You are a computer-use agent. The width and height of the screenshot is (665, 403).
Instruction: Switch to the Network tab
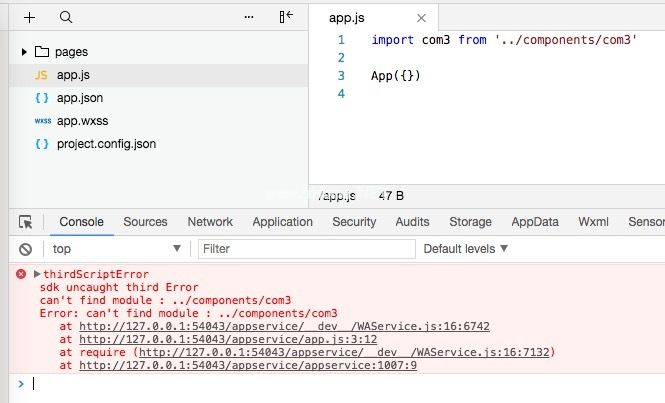coord(210,222)
